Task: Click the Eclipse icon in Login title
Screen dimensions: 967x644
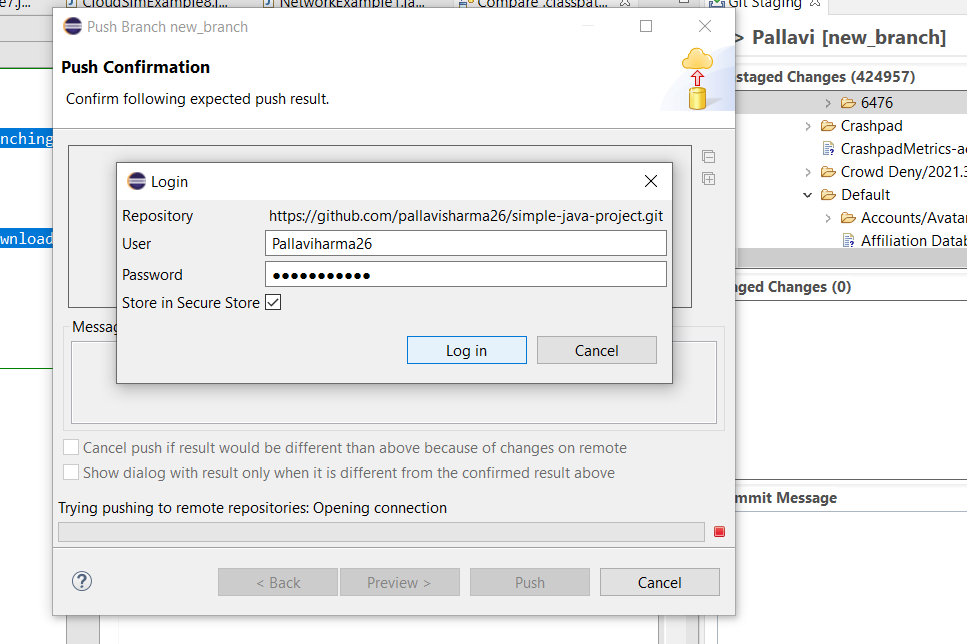Action: click(x=136, y=181)
